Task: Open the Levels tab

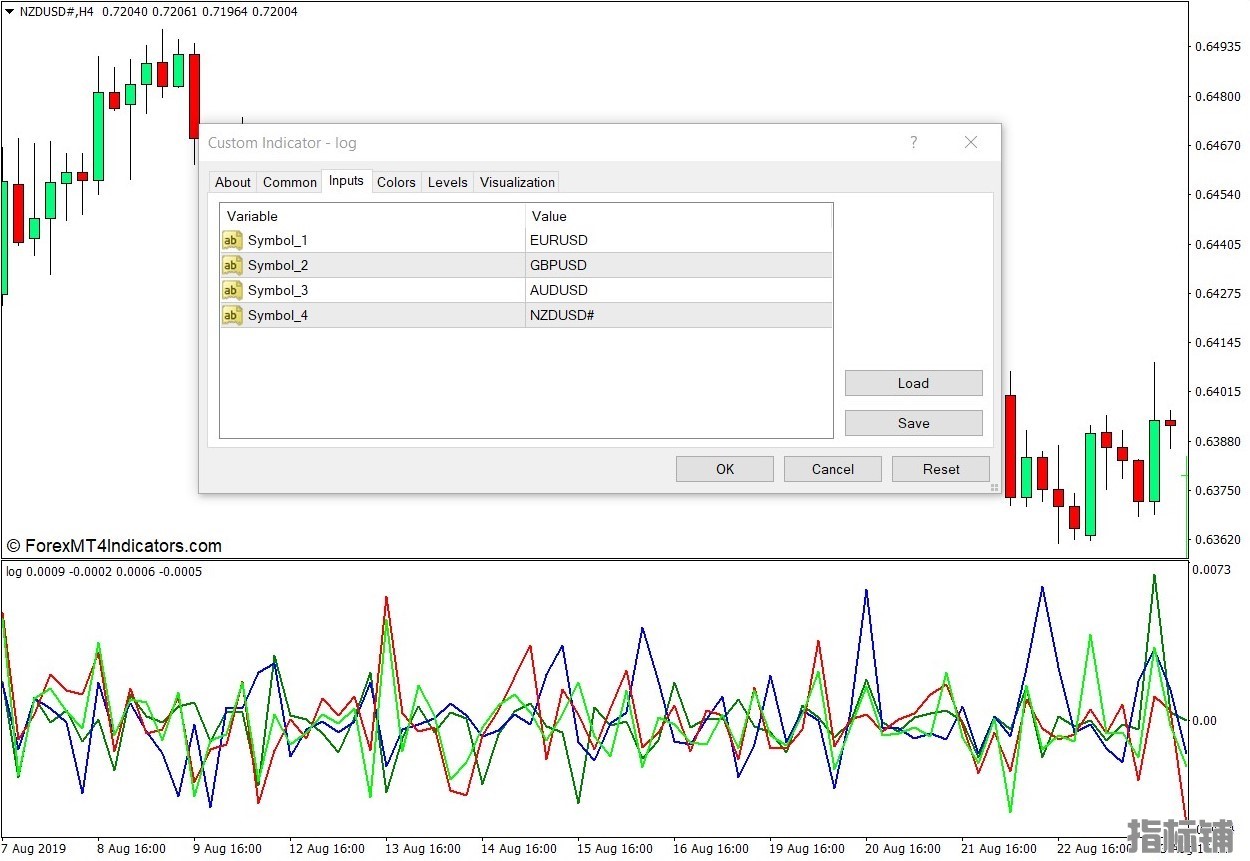Action: [x=447, y=182]
